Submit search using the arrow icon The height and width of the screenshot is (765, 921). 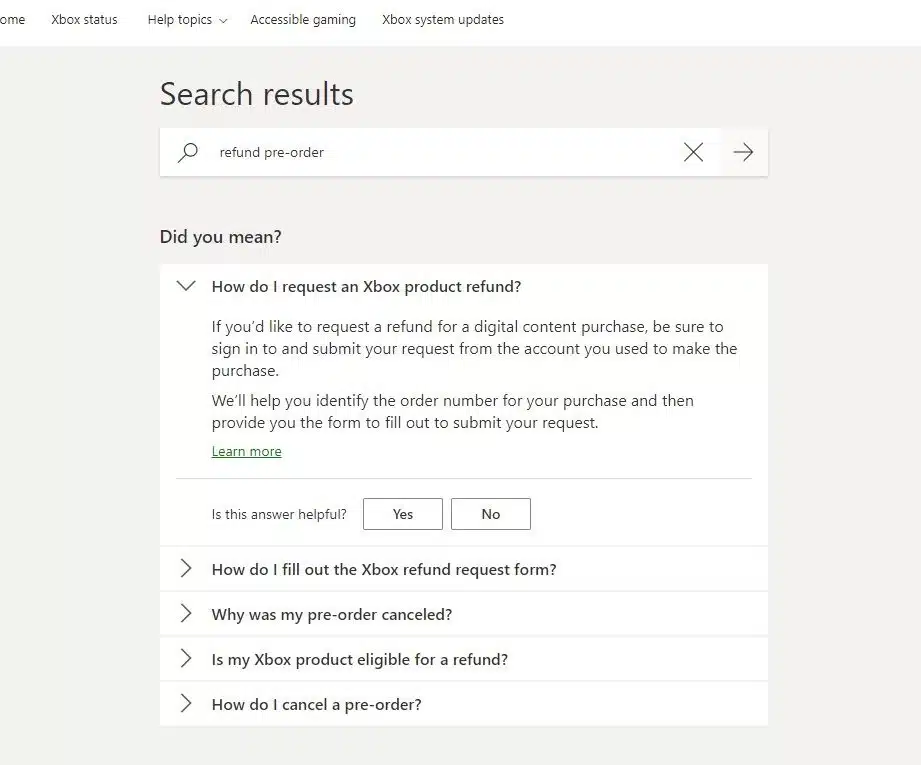coord(743,152)
